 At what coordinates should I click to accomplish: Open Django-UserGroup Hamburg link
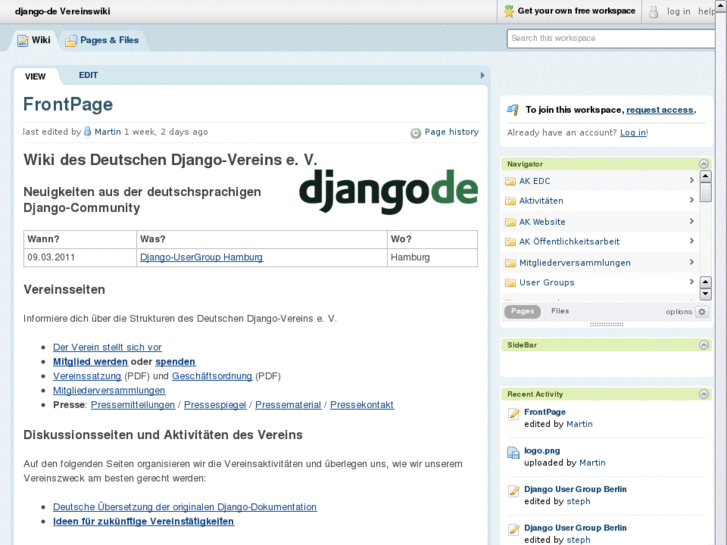[201, 257]
